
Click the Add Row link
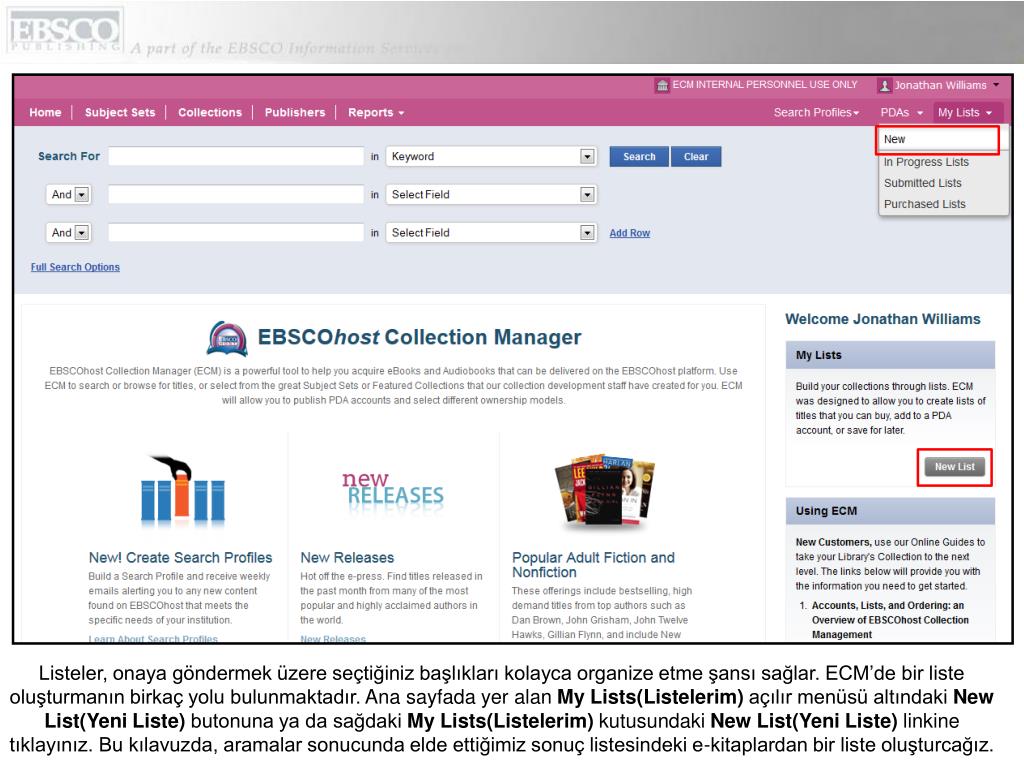click(630, 233)
